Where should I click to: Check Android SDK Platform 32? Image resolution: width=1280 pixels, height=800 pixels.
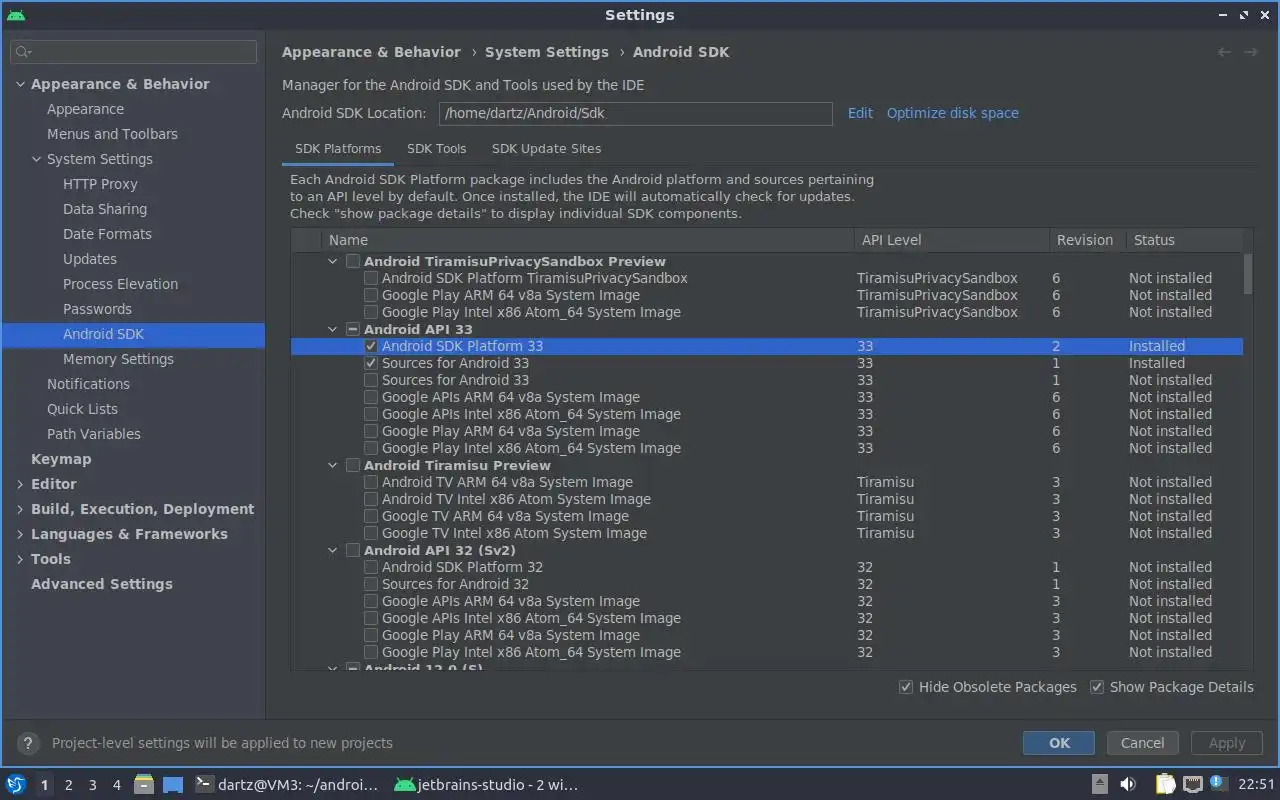click(x=371, y=567)
